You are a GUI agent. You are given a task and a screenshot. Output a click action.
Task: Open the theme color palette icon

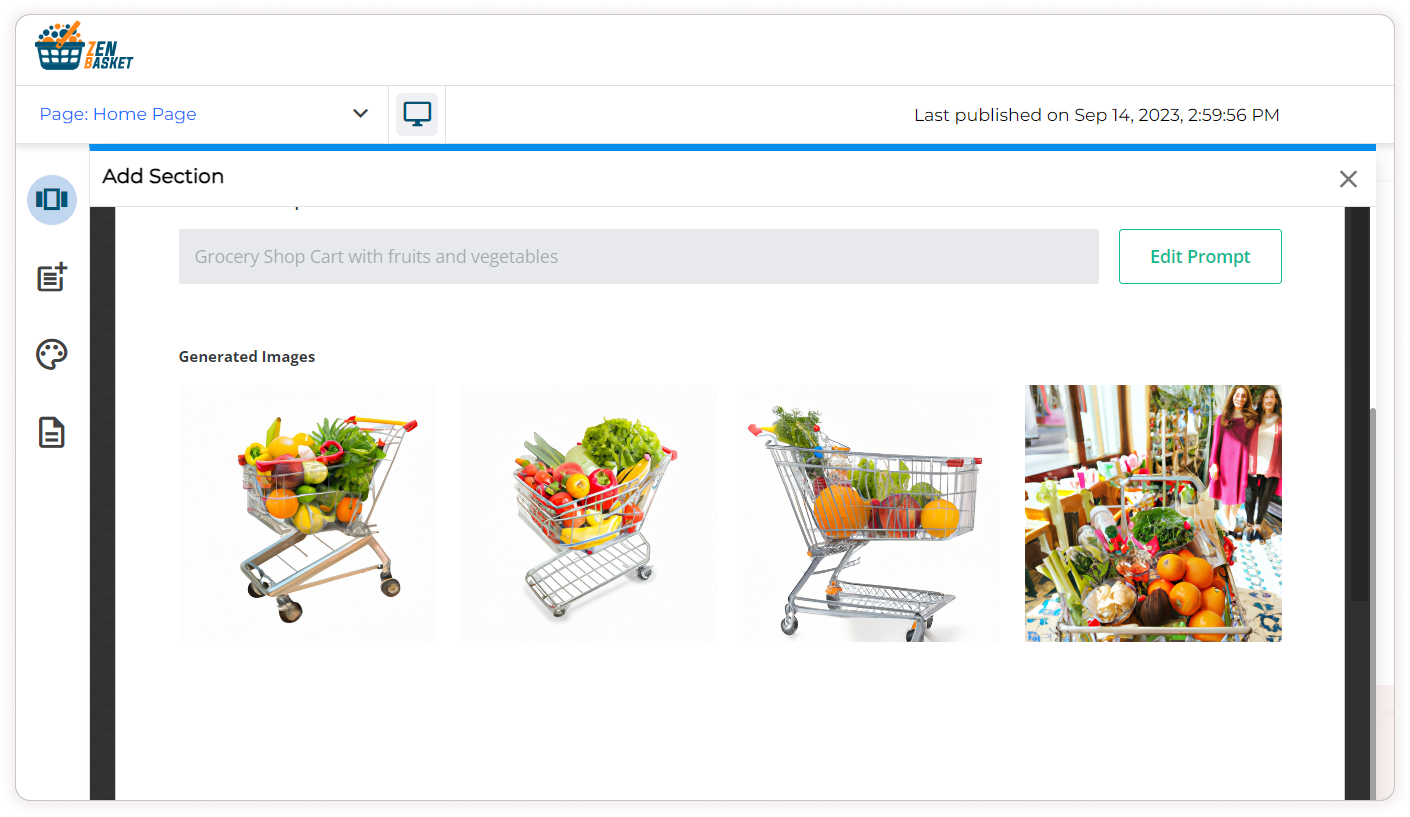pos(52,355)
